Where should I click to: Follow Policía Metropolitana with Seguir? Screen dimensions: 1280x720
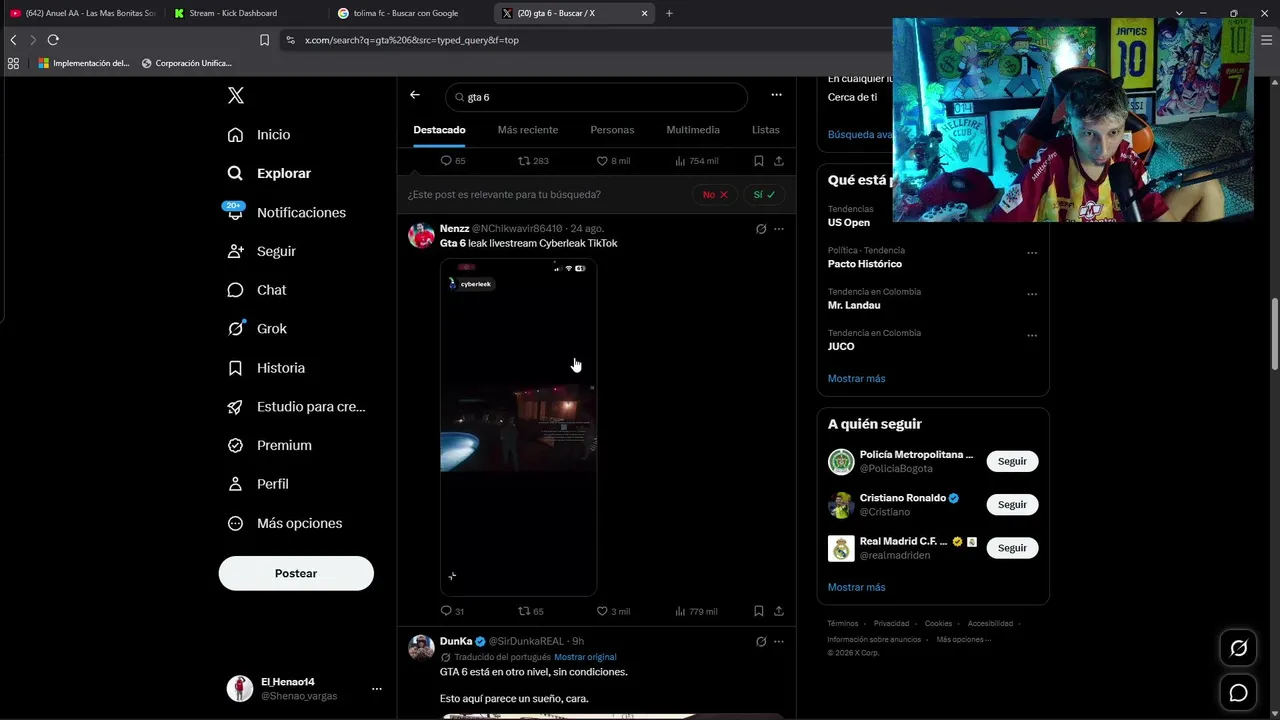click(1012, 461)
